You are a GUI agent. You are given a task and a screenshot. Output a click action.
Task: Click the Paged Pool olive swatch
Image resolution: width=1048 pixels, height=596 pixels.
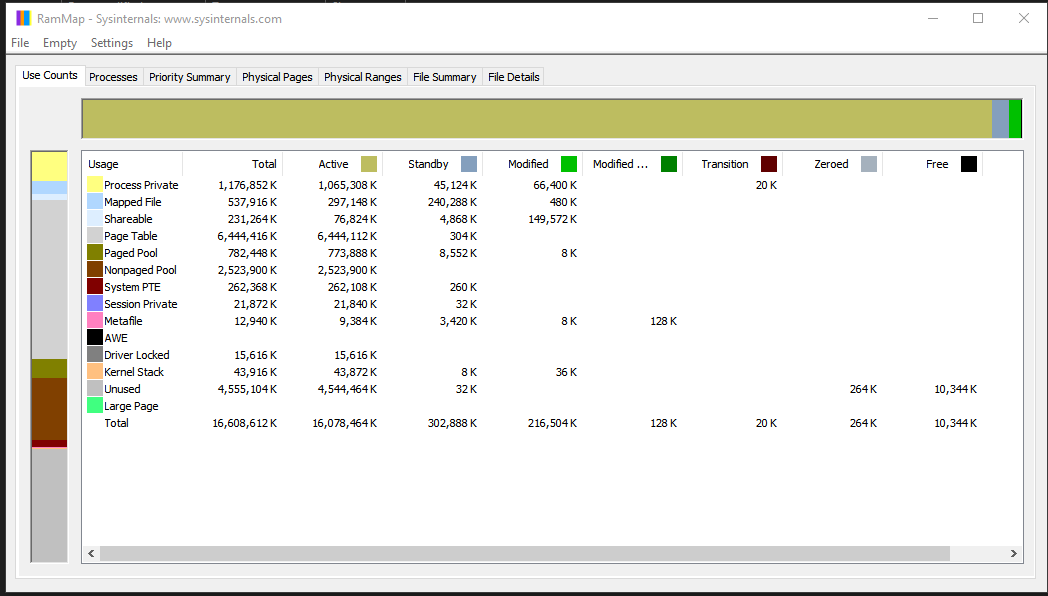(95, 253)
